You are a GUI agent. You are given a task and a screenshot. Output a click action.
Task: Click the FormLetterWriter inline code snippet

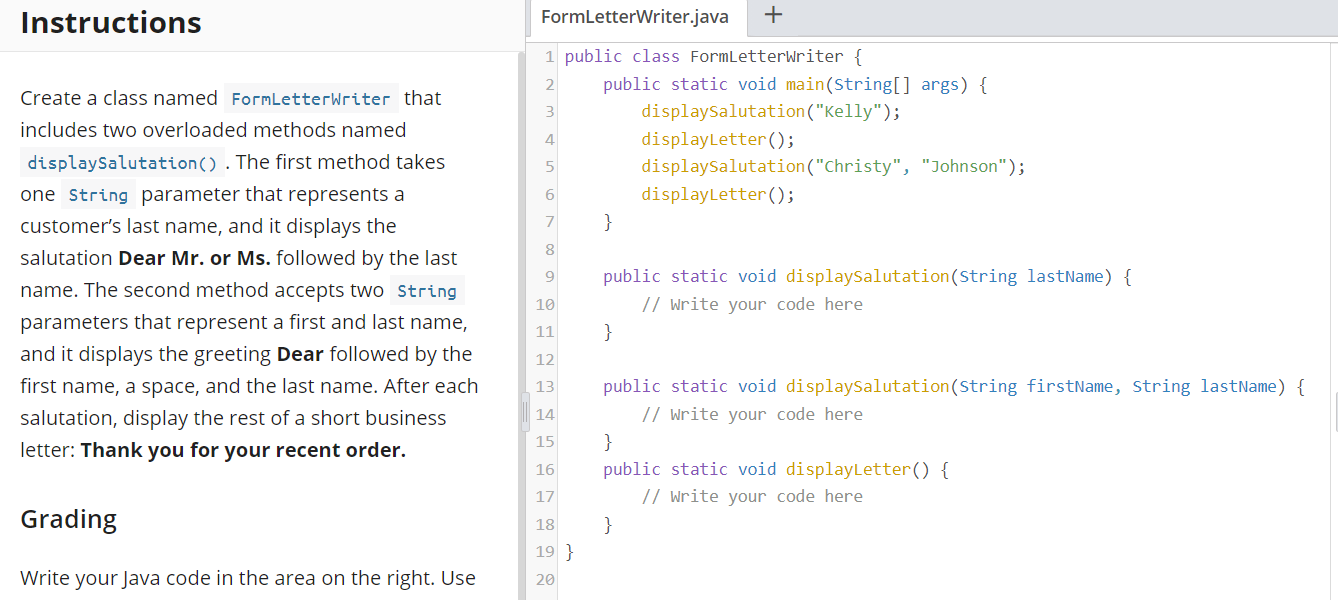tap(310, 98)
